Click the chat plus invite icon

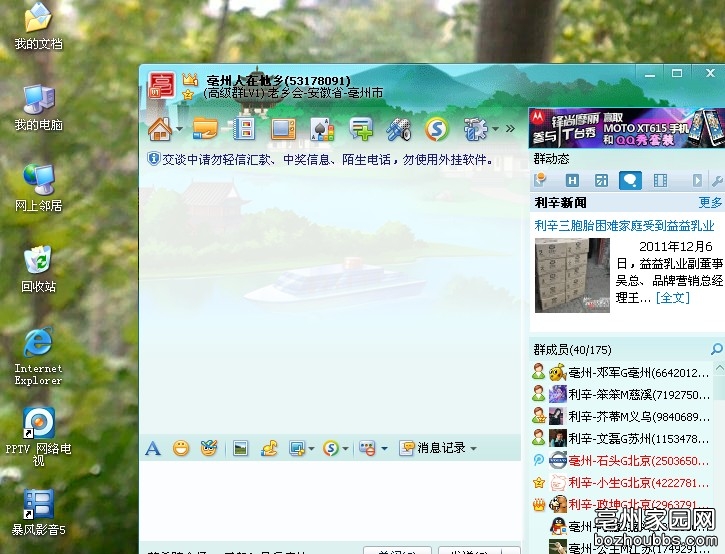(361, 129)
